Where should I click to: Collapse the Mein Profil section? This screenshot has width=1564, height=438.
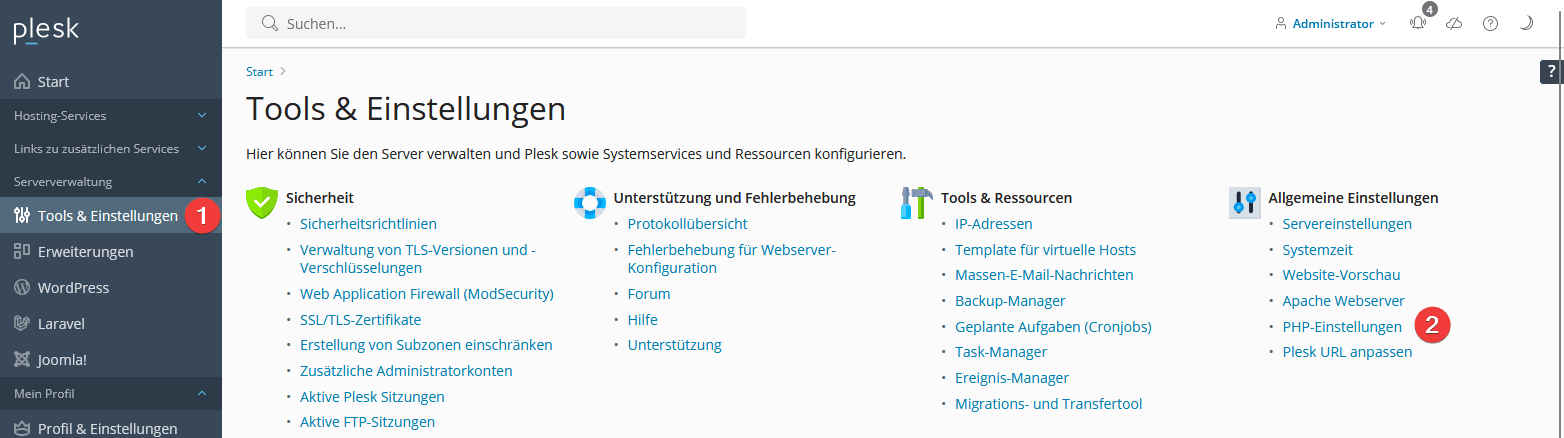coord(111,393)
